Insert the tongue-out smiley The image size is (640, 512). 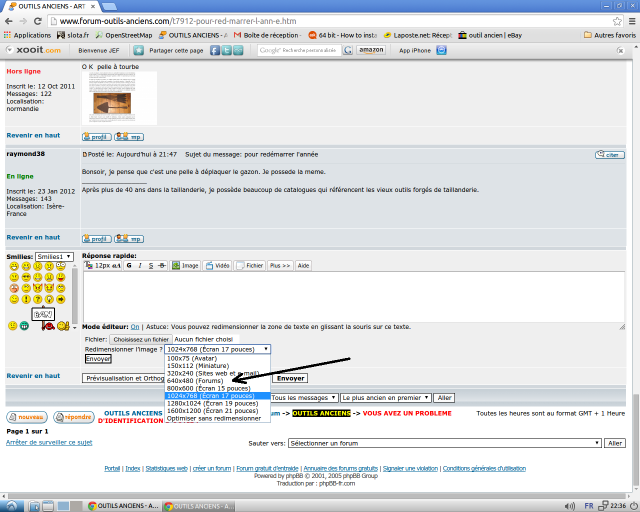point(61,277)
